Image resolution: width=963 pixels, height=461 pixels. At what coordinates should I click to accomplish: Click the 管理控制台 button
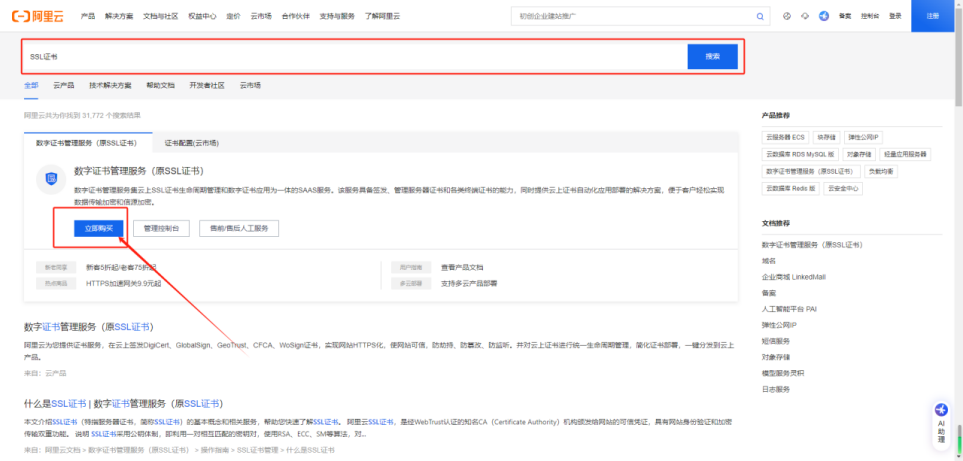(x=162, y=228)
